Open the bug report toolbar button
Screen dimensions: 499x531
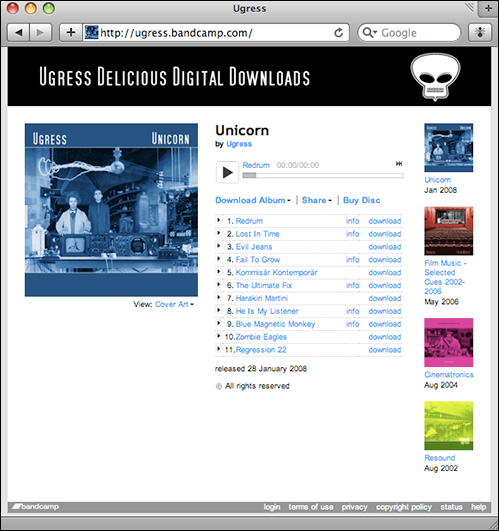[x=480, y=33]
